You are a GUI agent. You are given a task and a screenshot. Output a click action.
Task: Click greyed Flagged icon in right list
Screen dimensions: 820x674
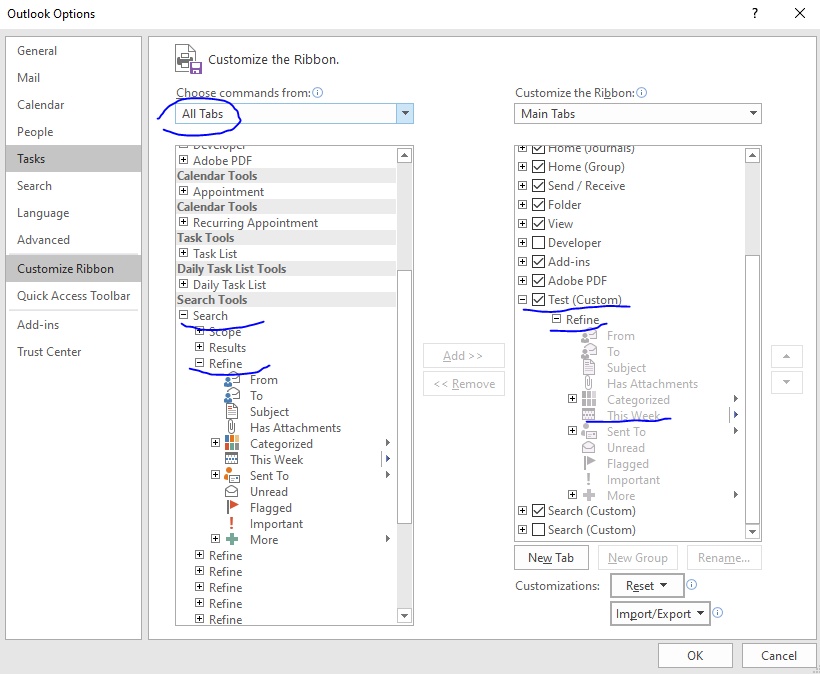click(x=589, y=463)
